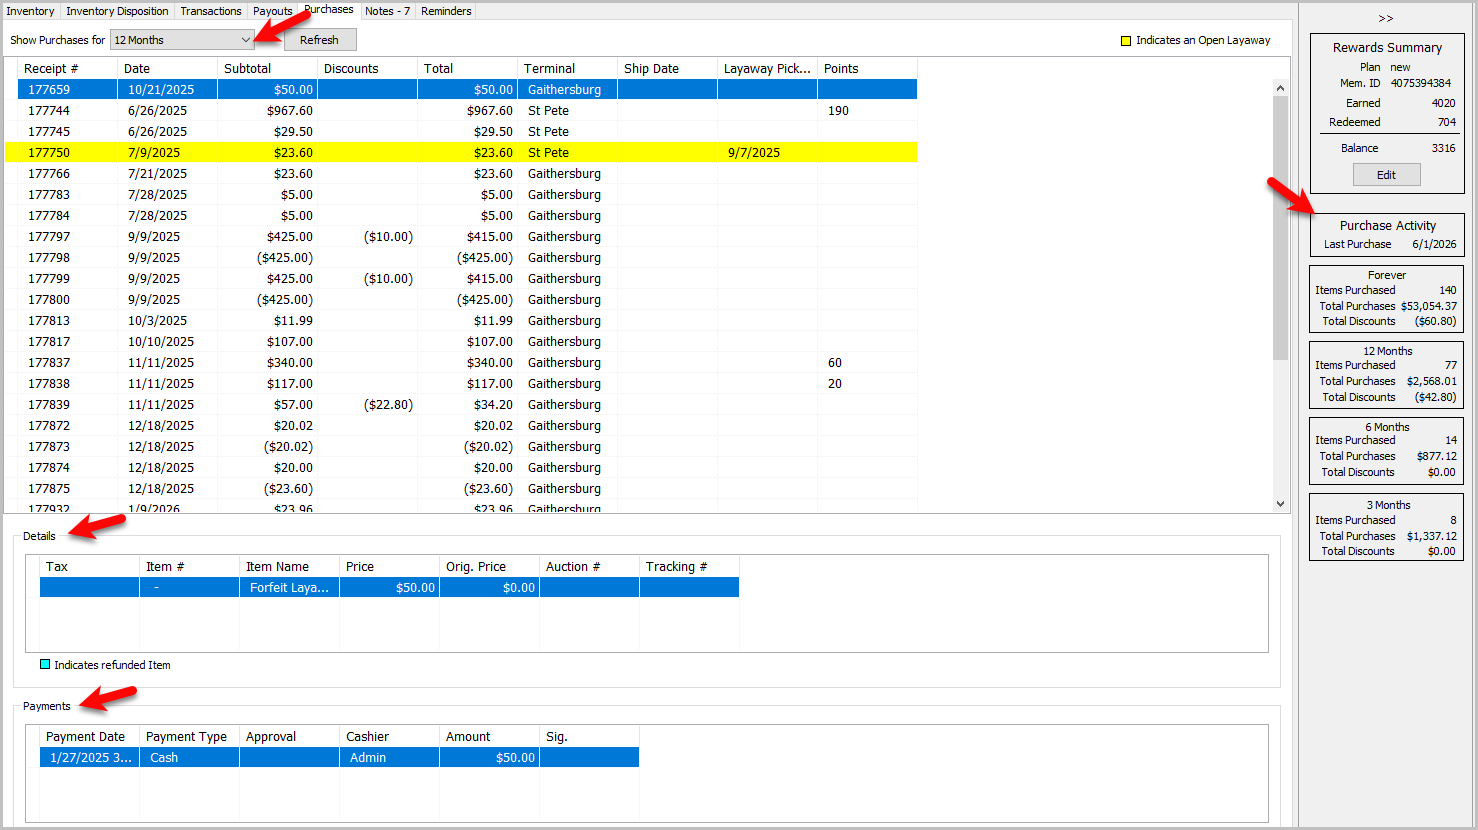Open the Show Purchases for period dropdown
Screen dimensions: 1478x830
click(x=182, y=40)
